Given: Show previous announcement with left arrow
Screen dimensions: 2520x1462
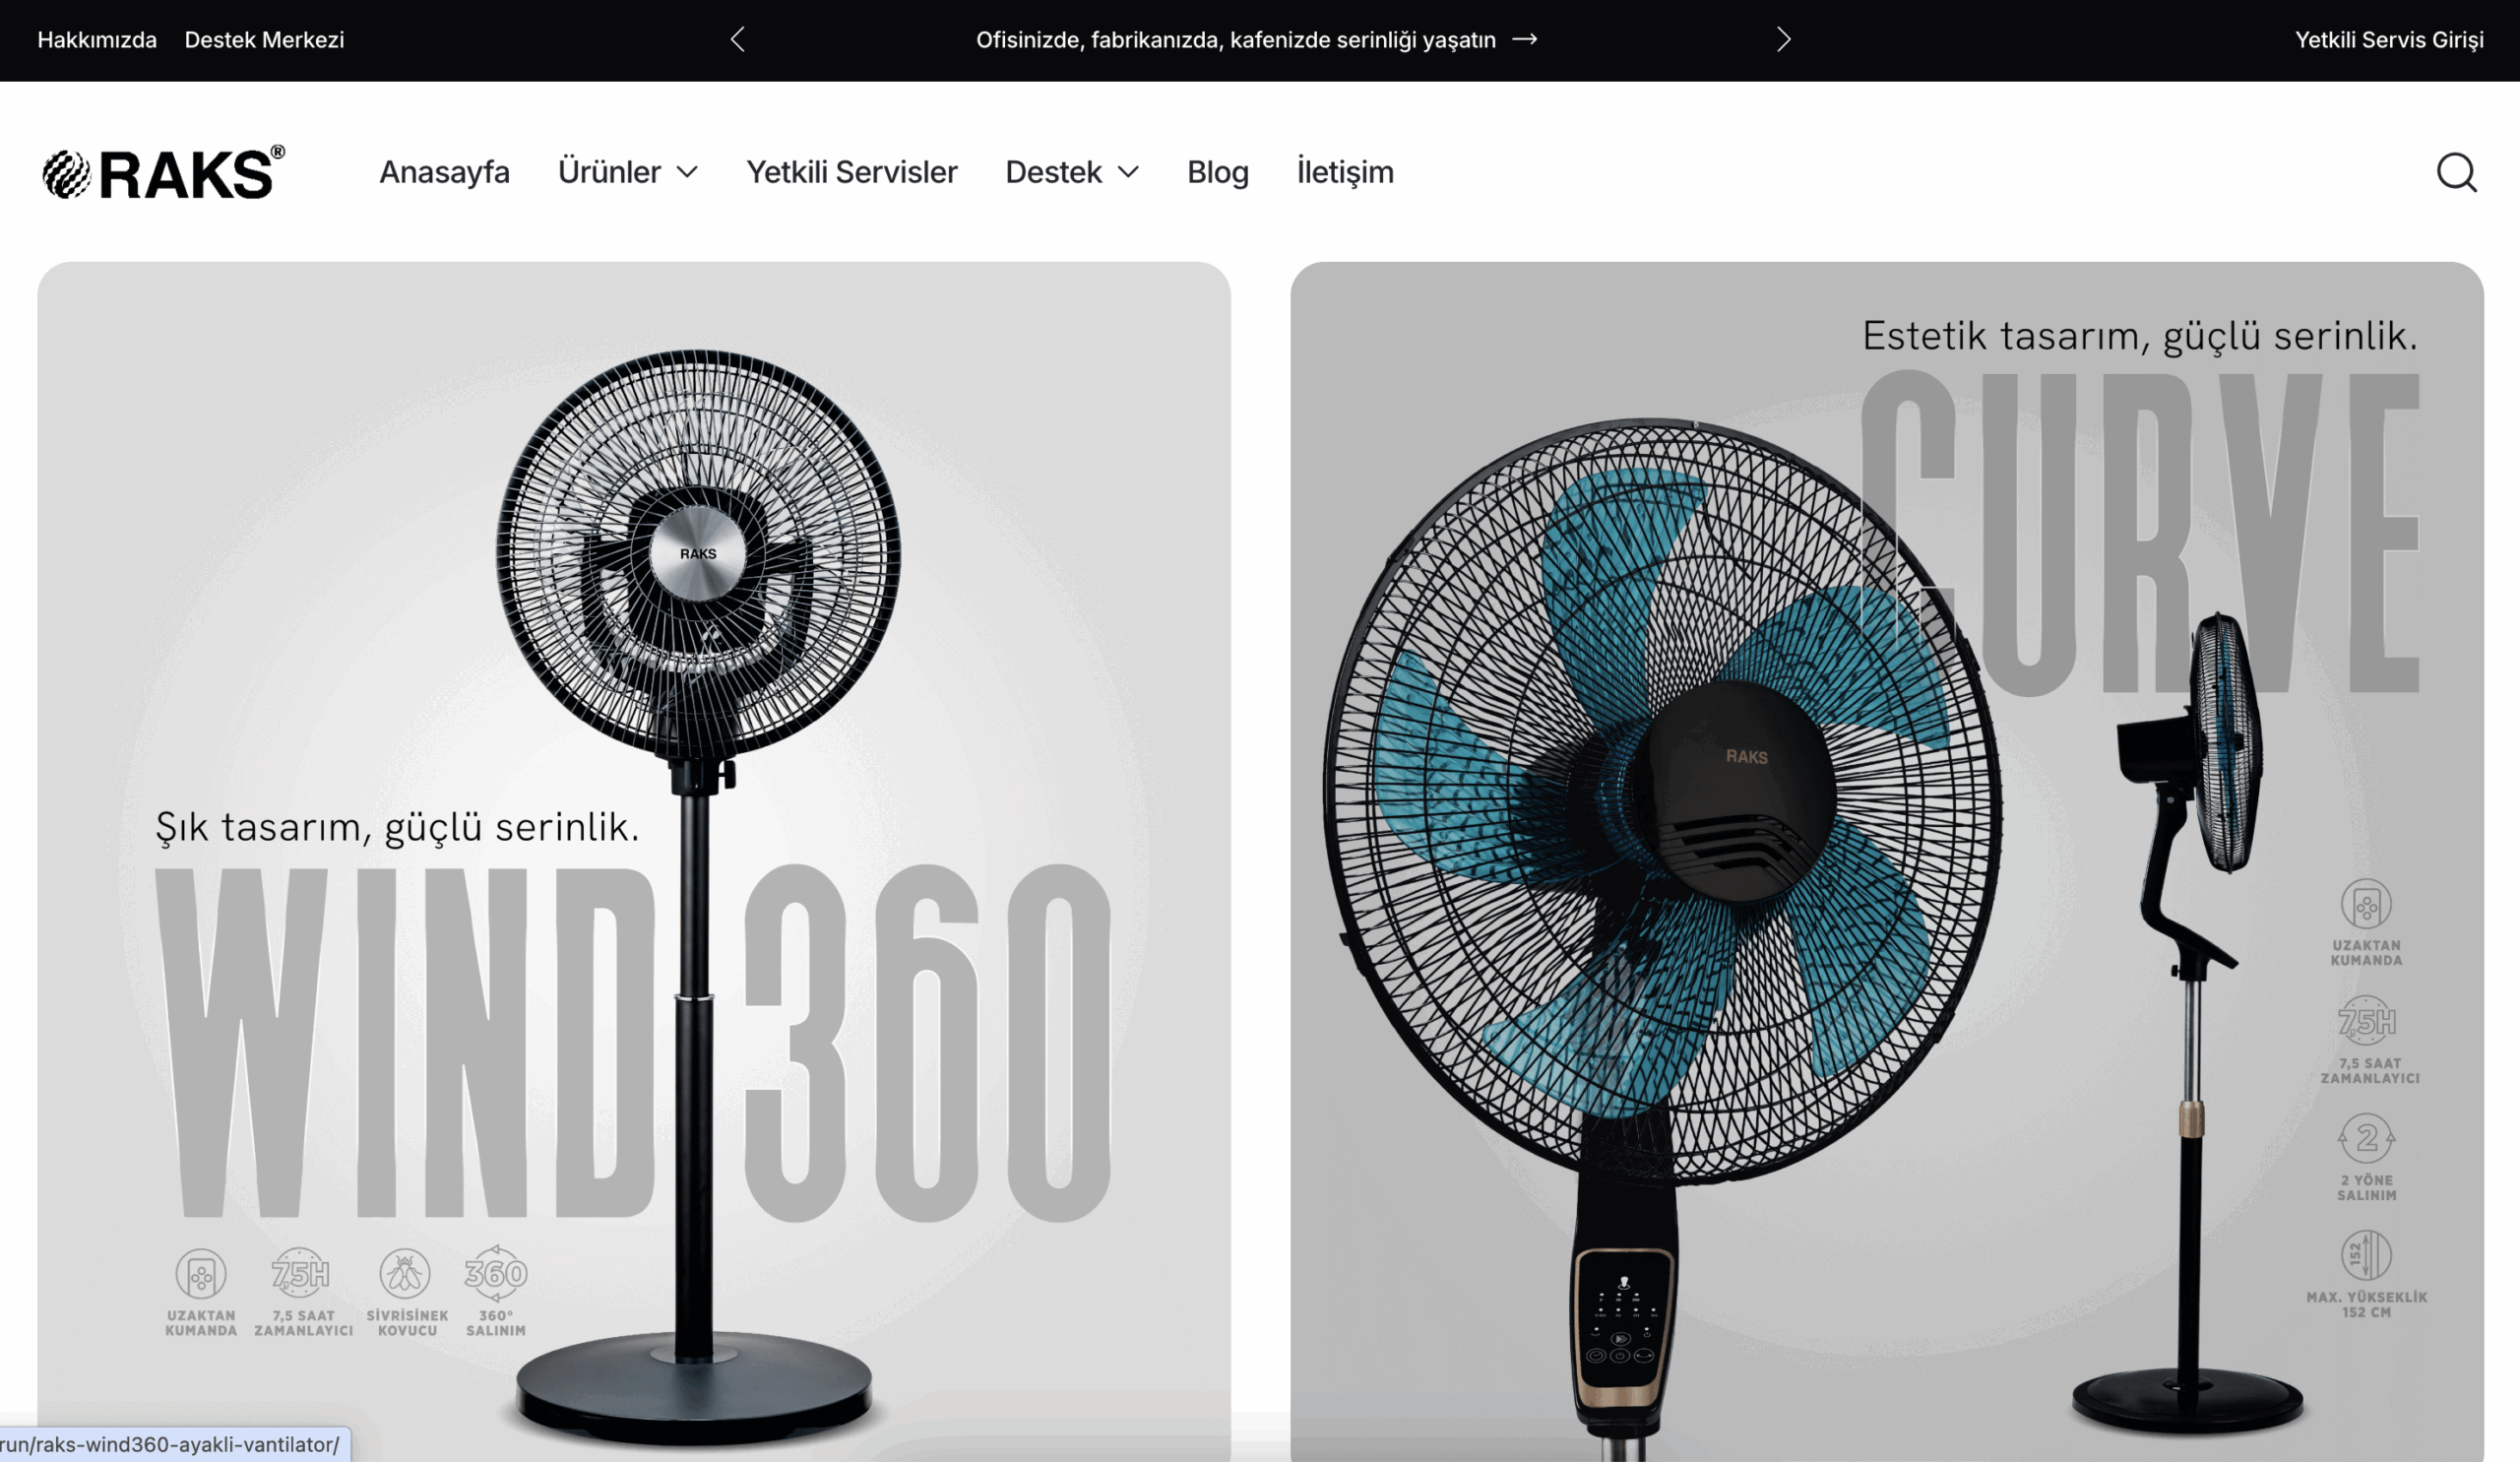Looking at the screenshot, I should (x=737, y=40).
